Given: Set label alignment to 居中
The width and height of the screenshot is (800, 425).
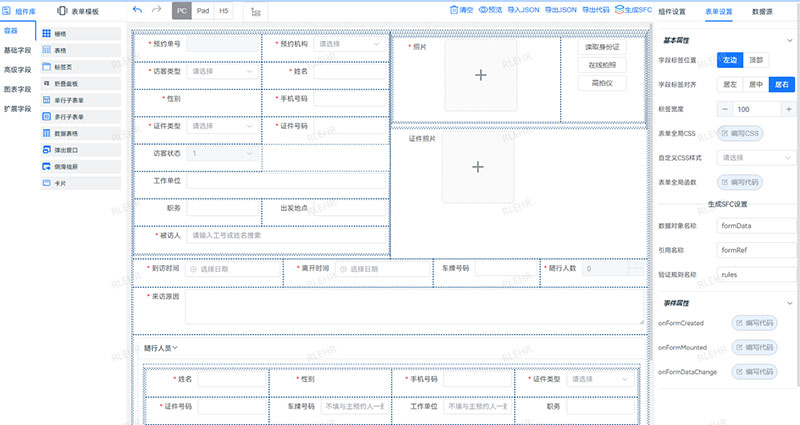Looking at the screenshot, I should coord(756,84).
